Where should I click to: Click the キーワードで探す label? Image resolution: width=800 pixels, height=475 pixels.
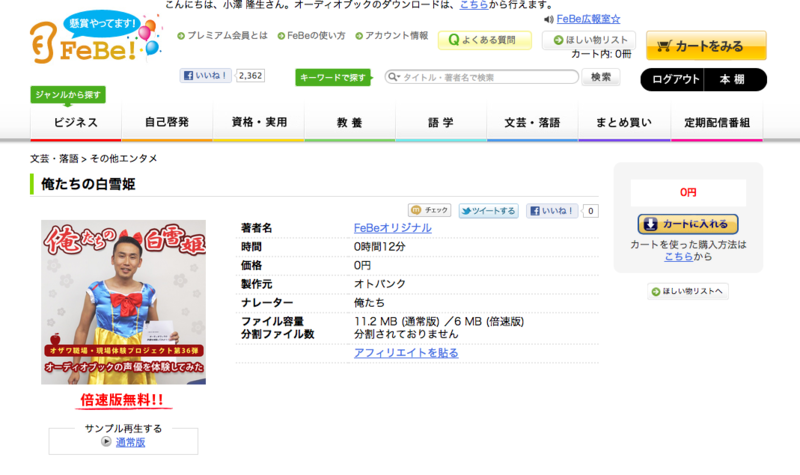[x=333, y=78]
